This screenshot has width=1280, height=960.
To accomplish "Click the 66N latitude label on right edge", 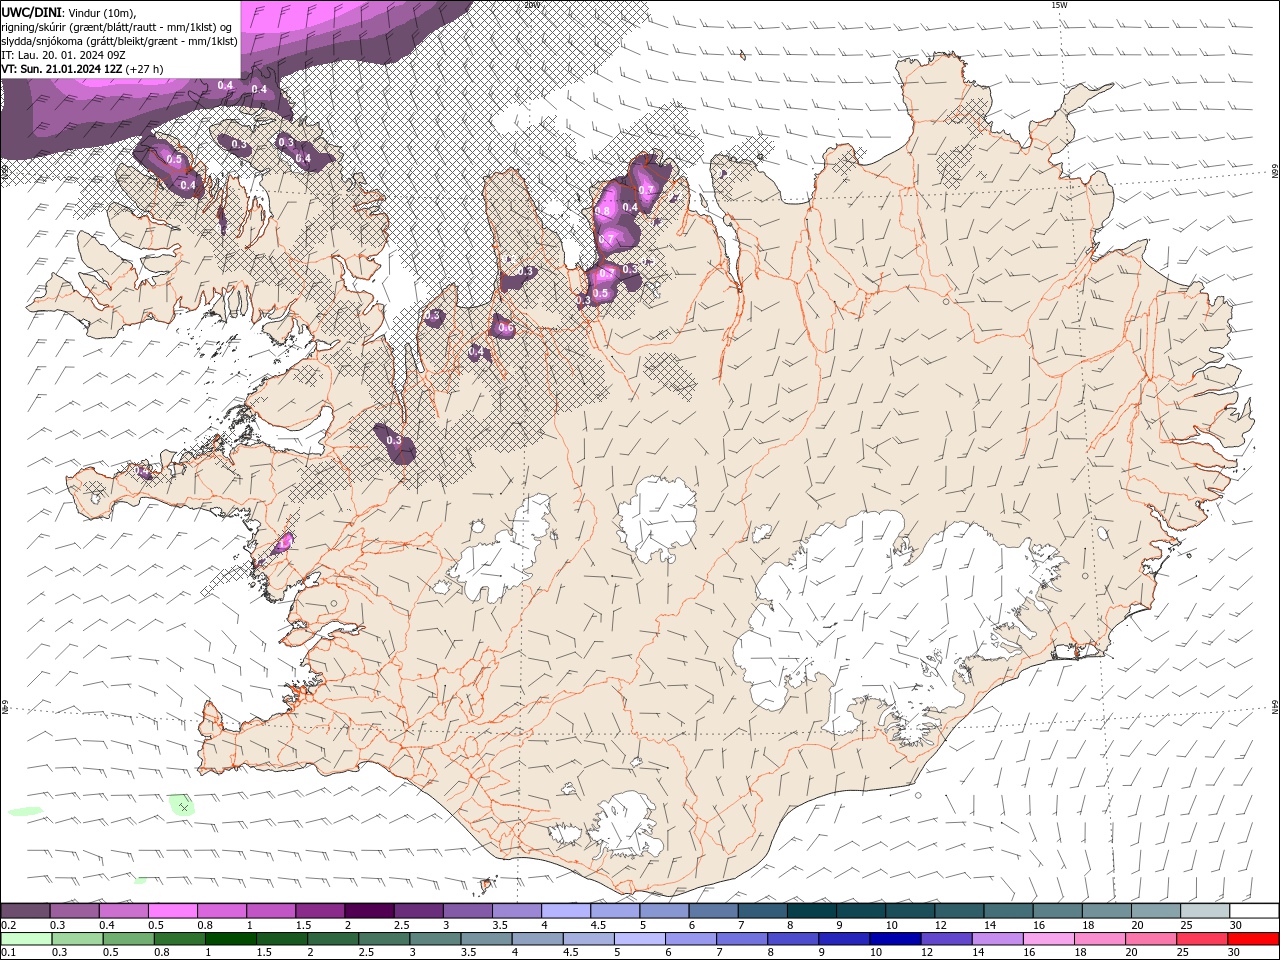I will [x=1275, y=172].
